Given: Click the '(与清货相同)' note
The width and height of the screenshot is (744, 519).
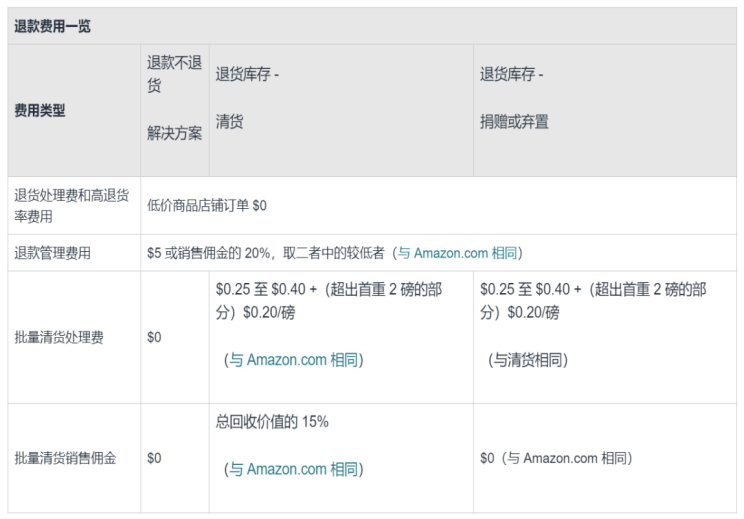Looking at the screenshot, I should pyautogui.click(x=528, y=360).
